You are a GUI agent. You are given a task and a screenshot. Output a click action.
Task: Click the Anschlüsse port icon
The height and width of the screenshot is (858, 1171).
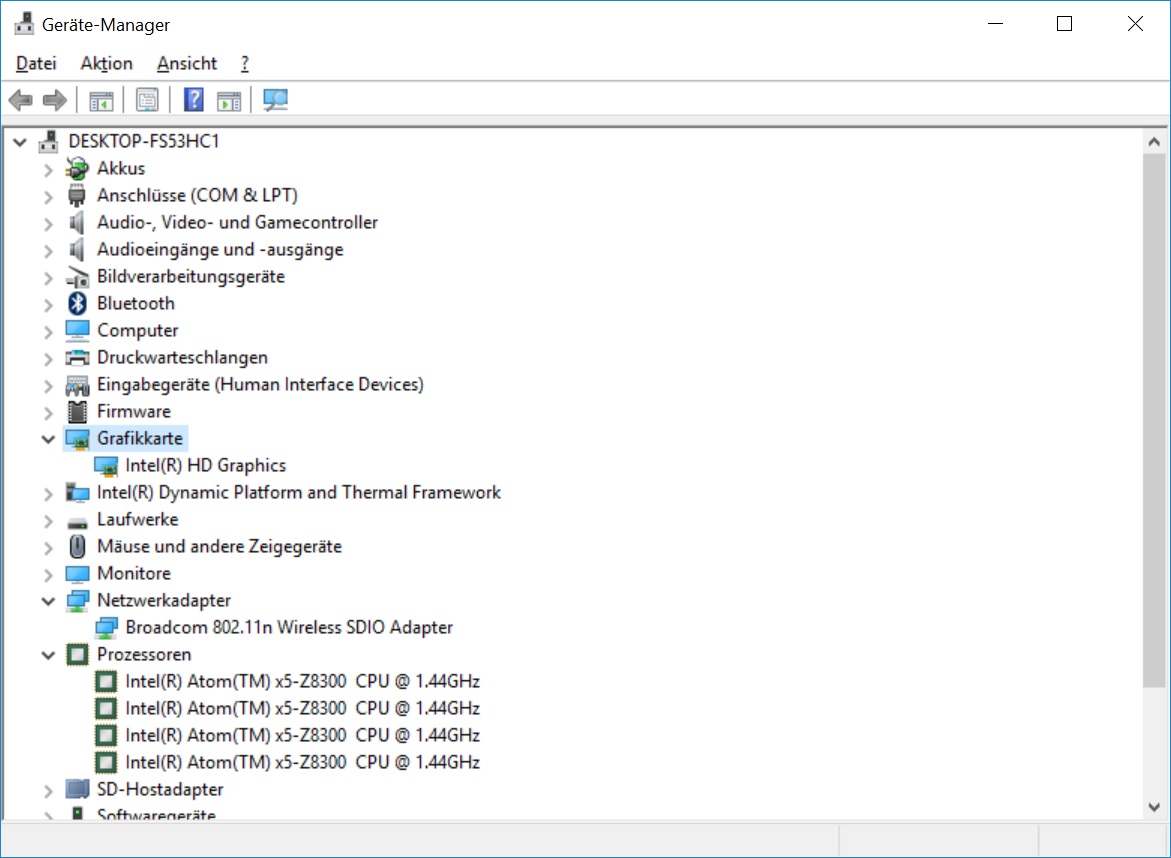(77, 196)
